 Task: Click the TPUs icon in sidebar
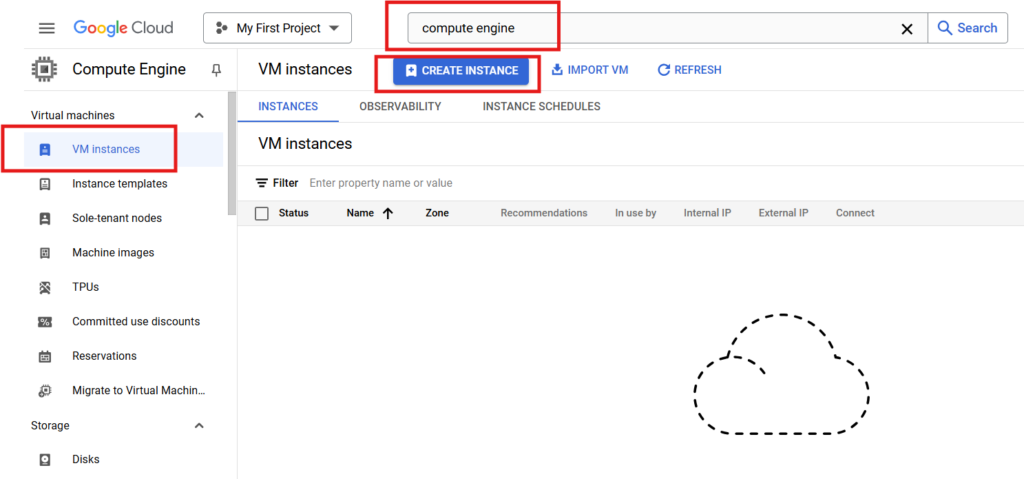(44, 287)
